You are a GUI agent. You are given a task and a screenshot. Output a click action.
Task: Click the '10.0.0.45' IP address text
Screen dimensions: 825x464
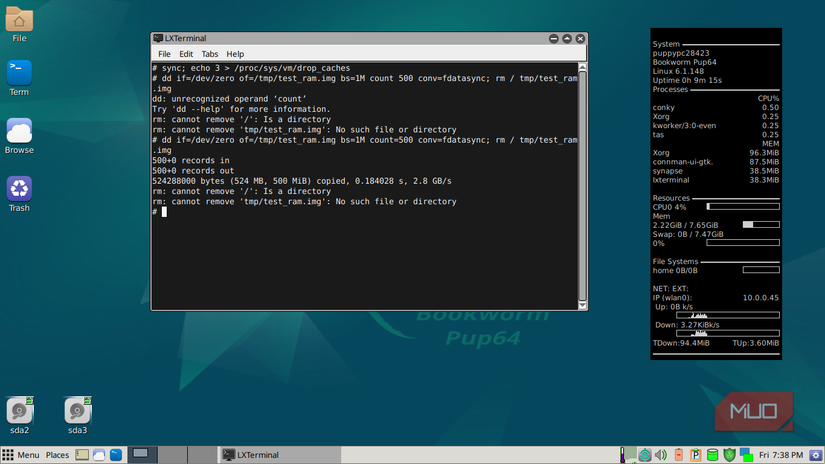761,298
